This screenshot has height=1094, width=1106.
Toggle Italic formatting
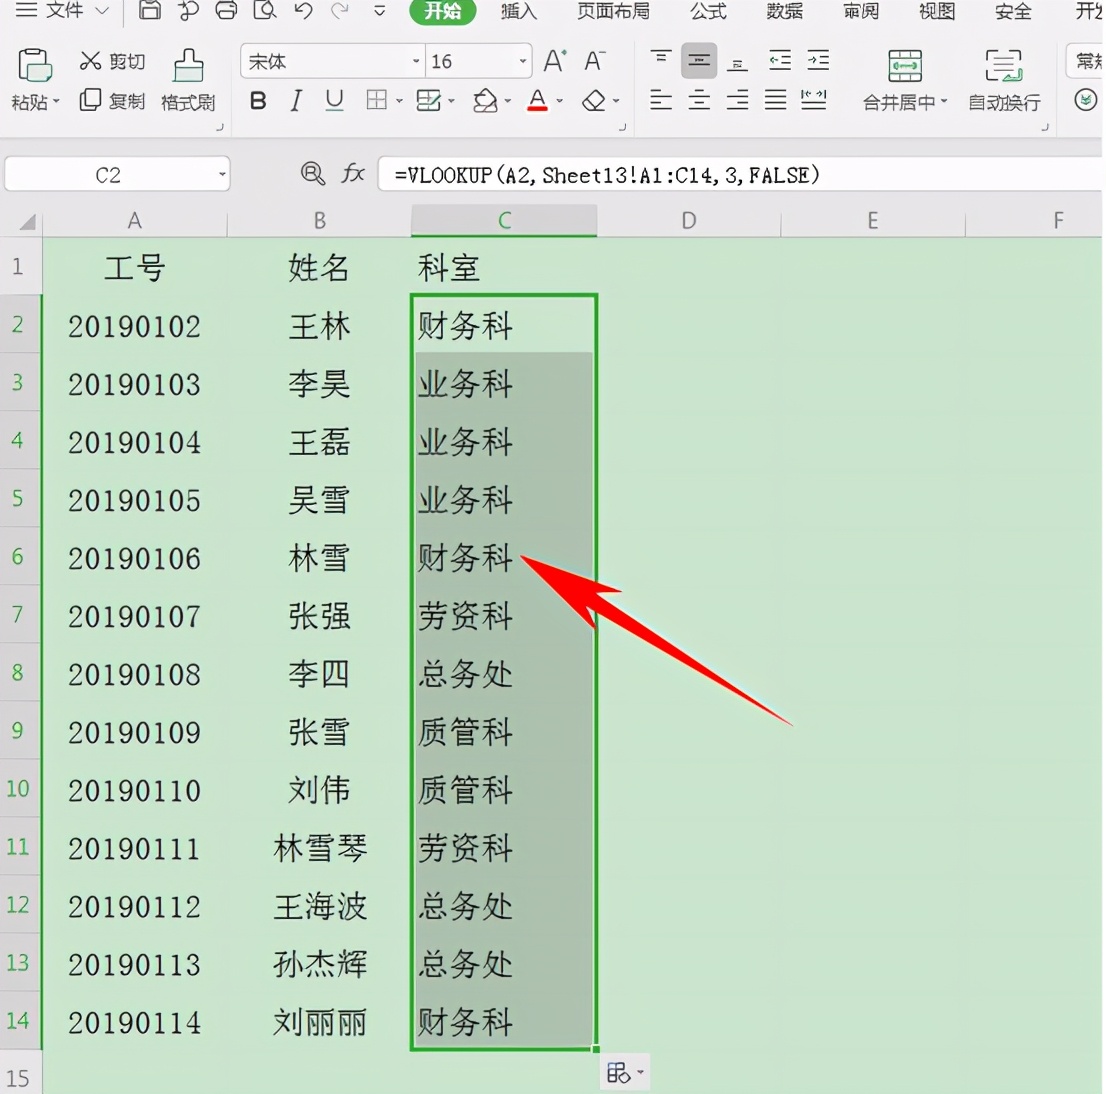tap(296, 101)
